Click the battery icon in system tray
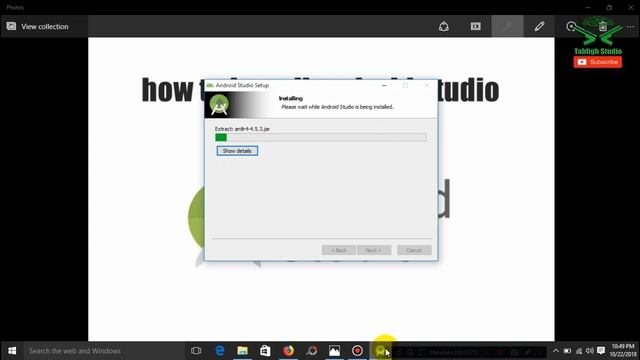640x360 pixels. point(567,351)
